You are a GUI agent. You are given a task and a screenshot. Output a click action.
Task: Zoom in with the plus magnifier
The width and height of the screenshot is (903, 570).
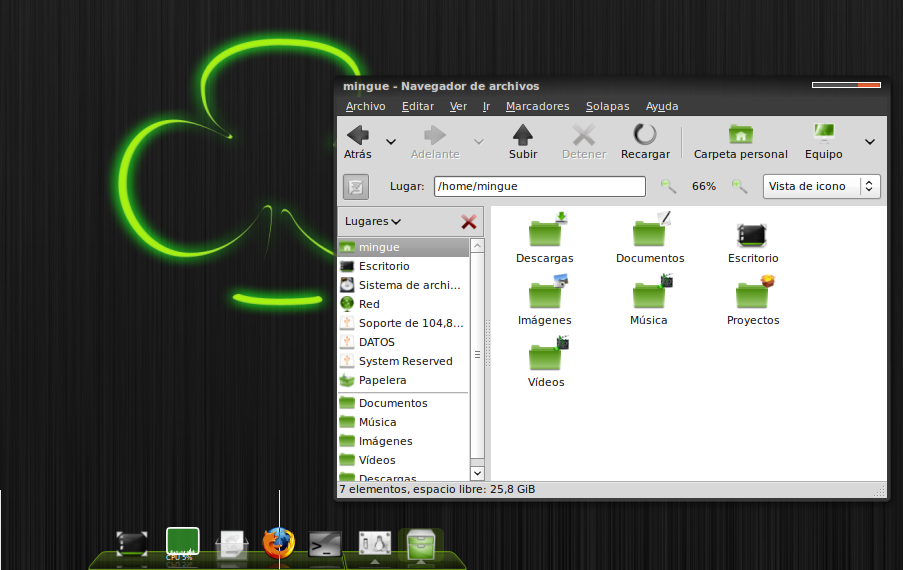tap(739, 187)
